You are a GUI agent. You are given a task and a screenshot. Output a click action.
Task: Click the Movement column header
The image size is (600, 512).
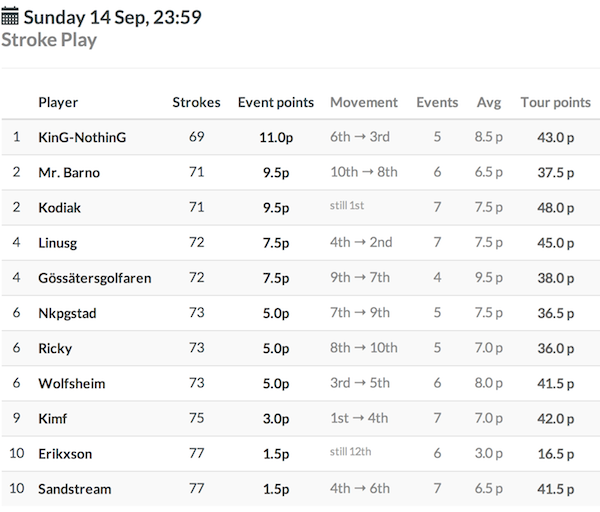tap(364, 102)
